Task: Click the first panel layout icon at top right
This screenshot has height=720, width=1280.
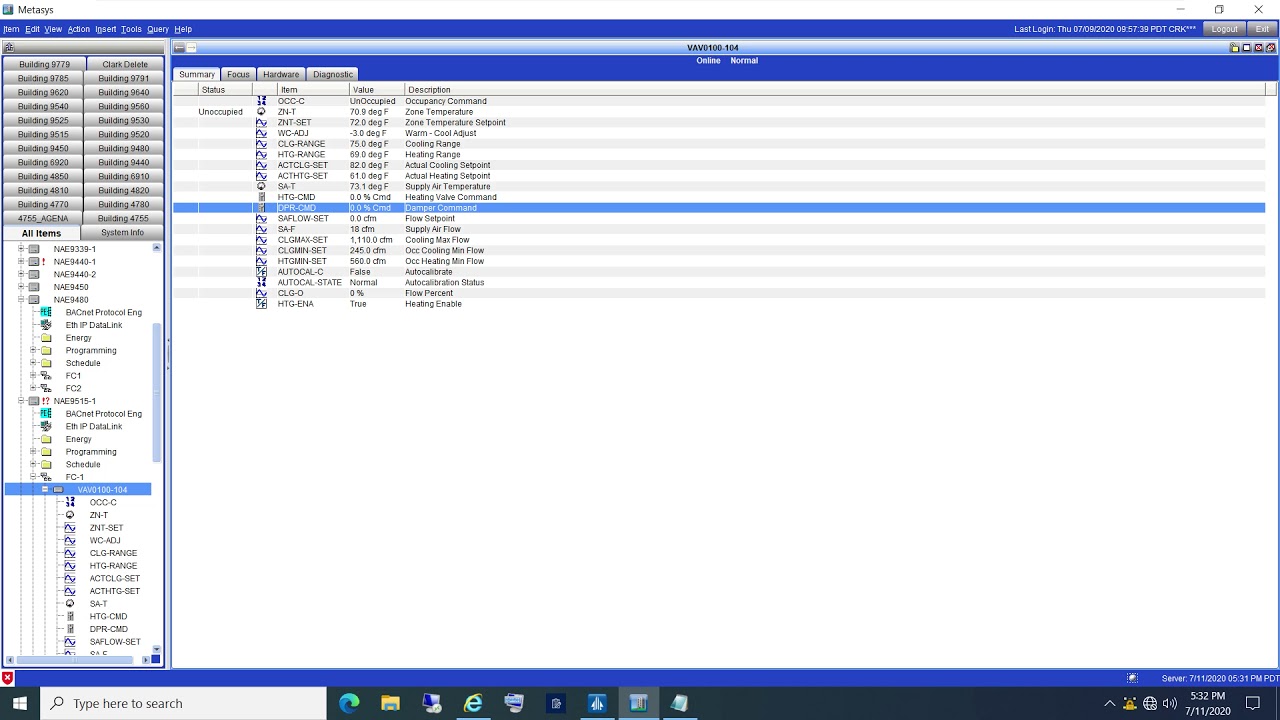Action: pos(1235,47)
